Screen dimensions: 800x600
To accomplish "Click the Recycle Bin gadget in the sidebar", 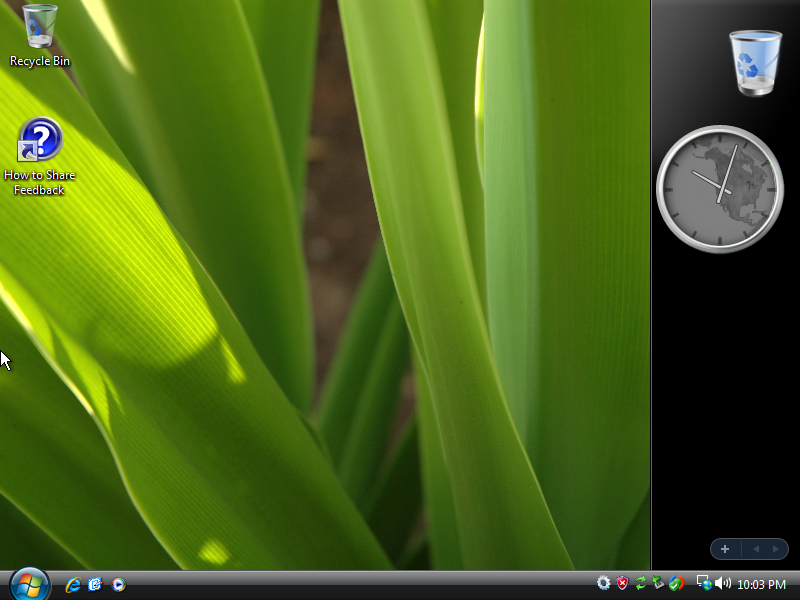I will coord(755,63).
